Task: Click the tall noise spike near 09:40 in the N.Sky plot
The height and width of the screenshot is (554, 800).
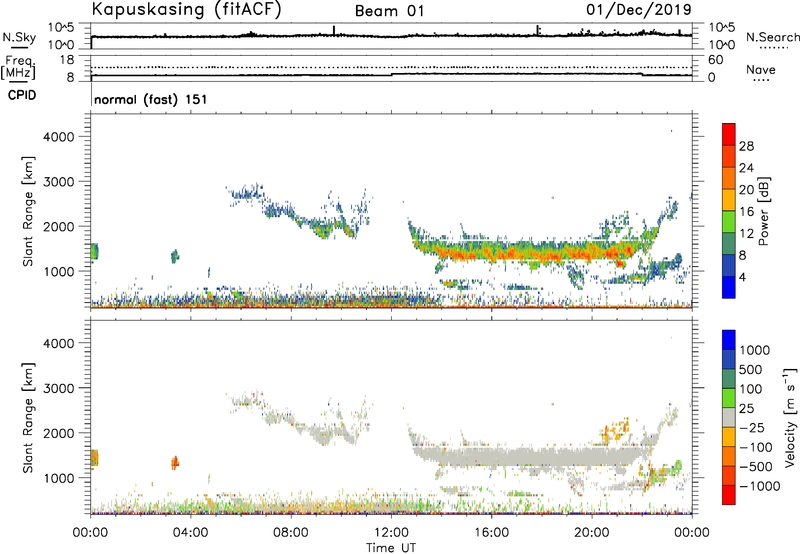Action: pos(334,30)
